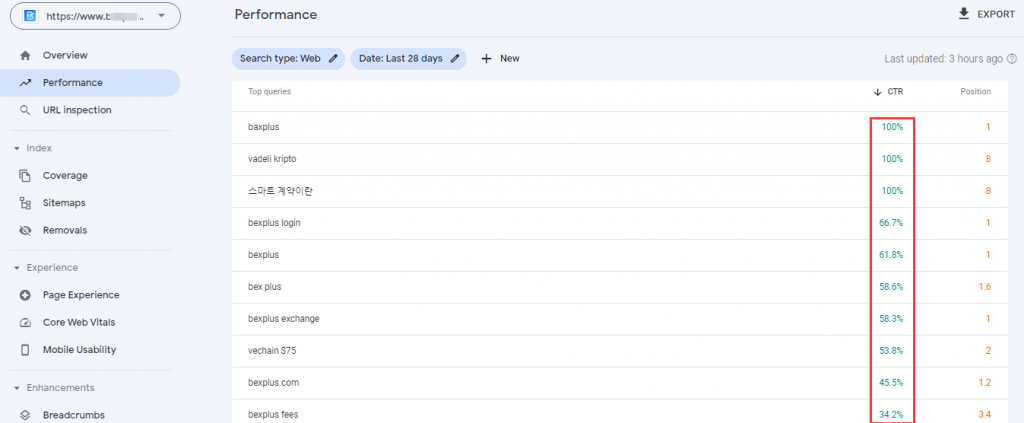
Task: Click the CTR column header
Action: coord(895,92)
